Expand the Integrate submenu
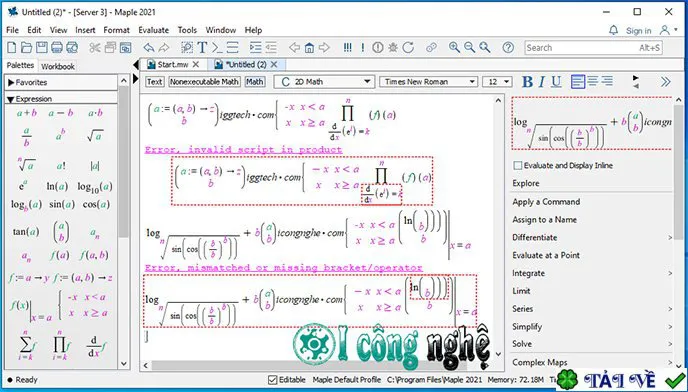Screen dimensions: 688x392 tap(670, 273)
